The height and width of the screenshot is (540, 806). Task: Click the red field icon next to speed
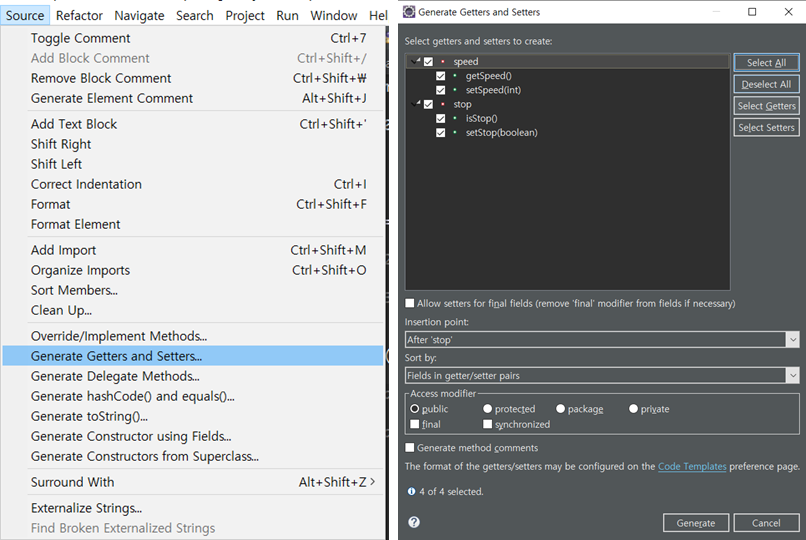443,62
